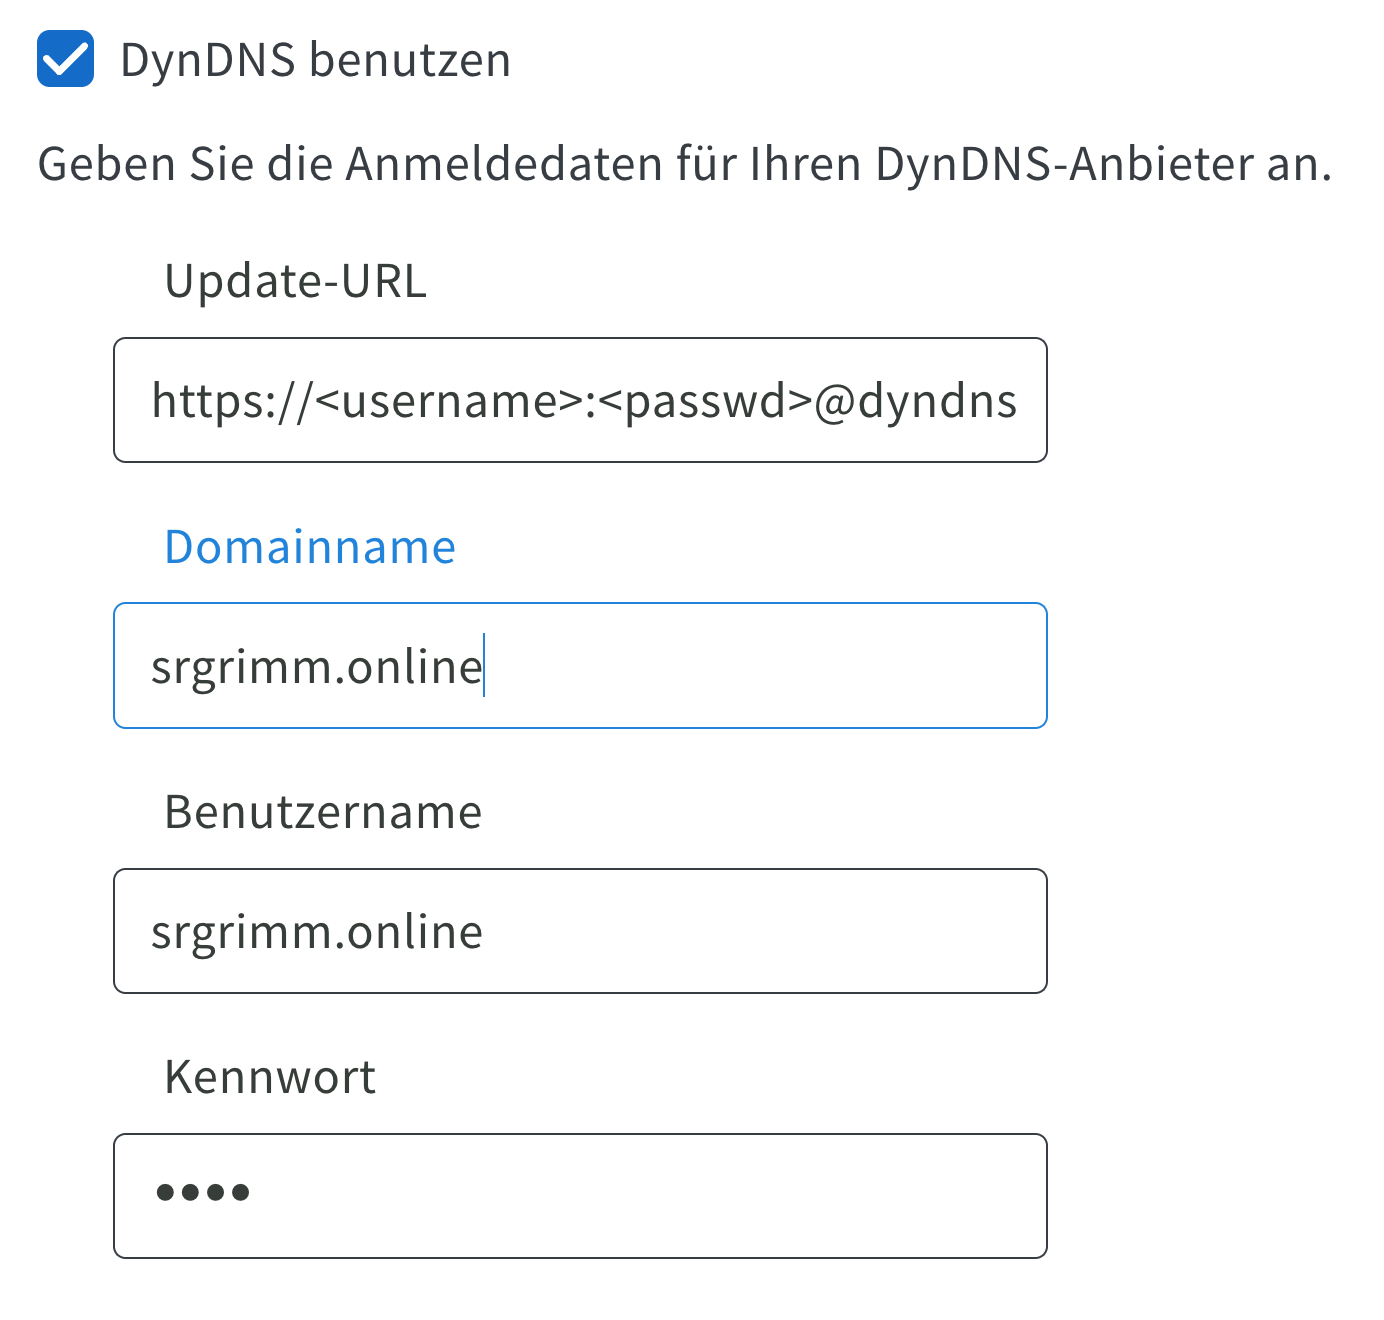
Task: Click empty space right of the password dots
Action: [x=650, y=1196]
